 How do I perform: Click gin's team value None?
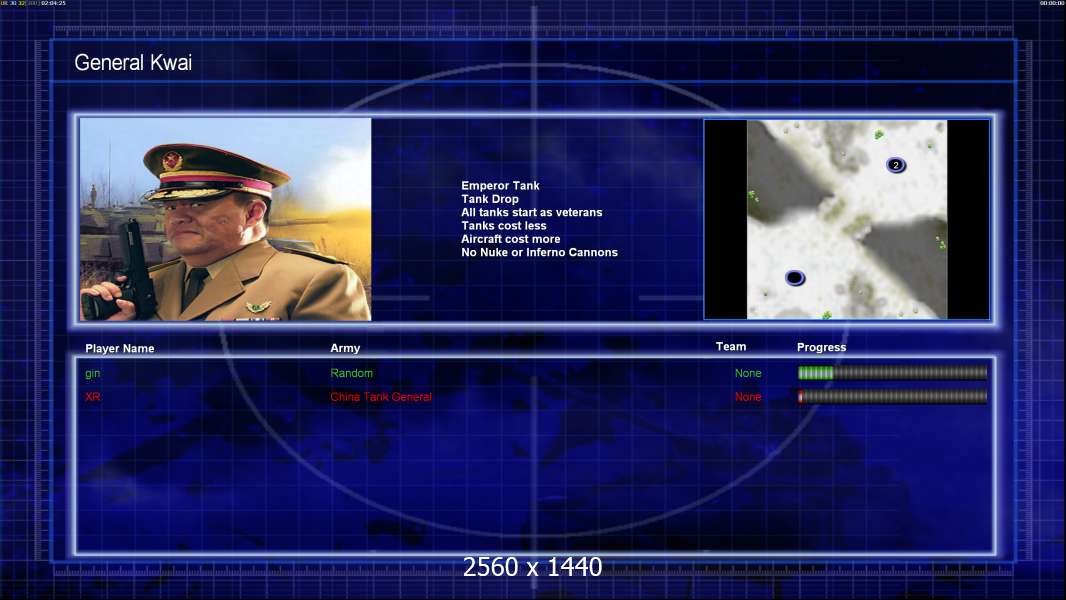(748, 373)
